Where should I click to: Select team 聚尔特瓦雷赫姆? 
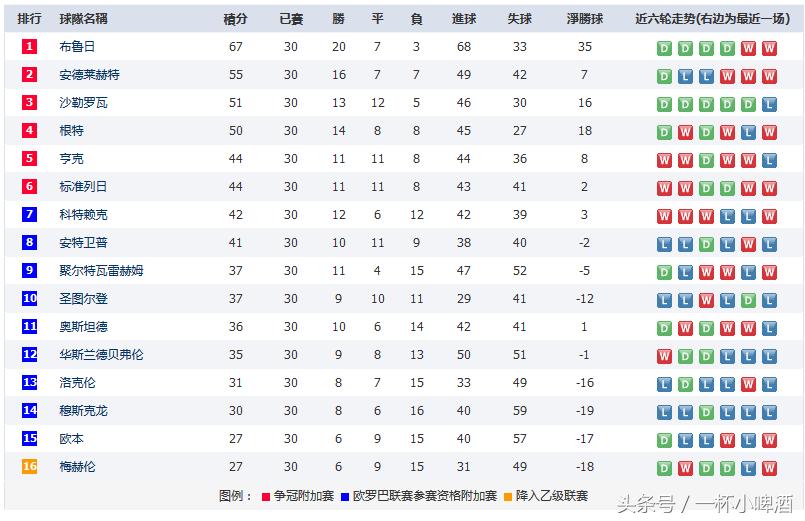[101, 271]
